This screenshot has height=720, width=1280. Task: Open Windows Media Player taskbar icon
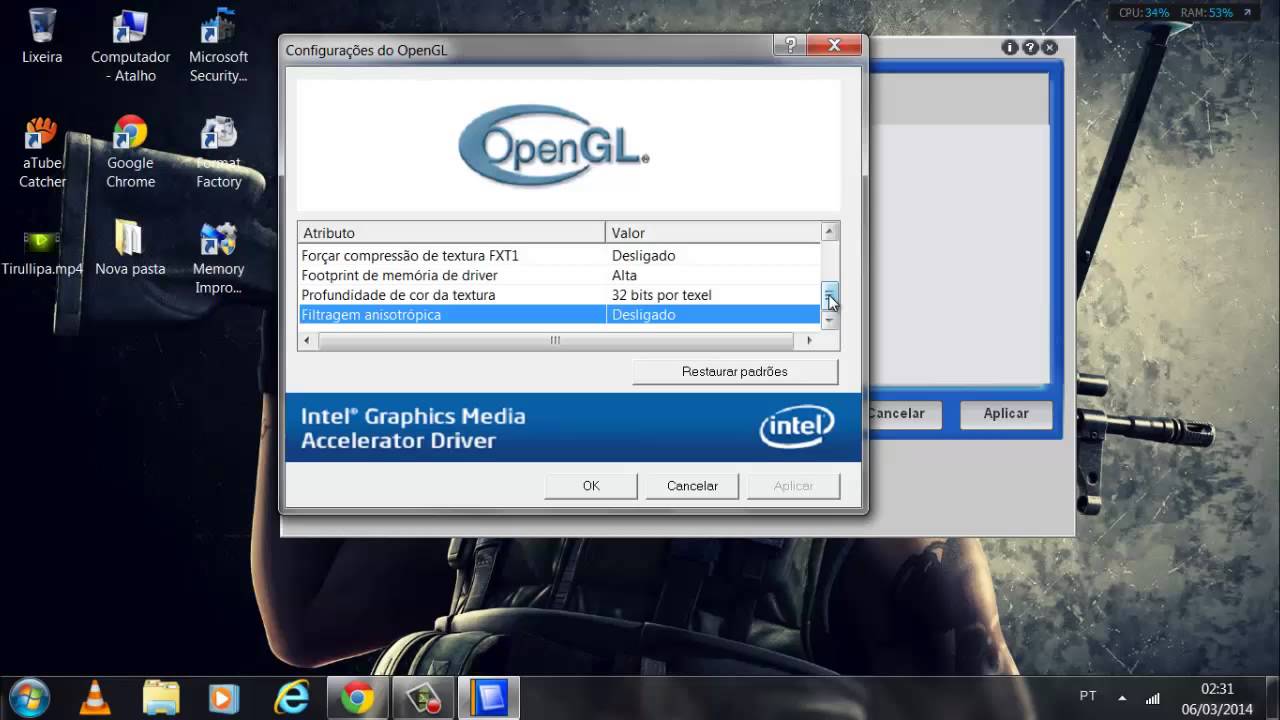tap(225, 697)
